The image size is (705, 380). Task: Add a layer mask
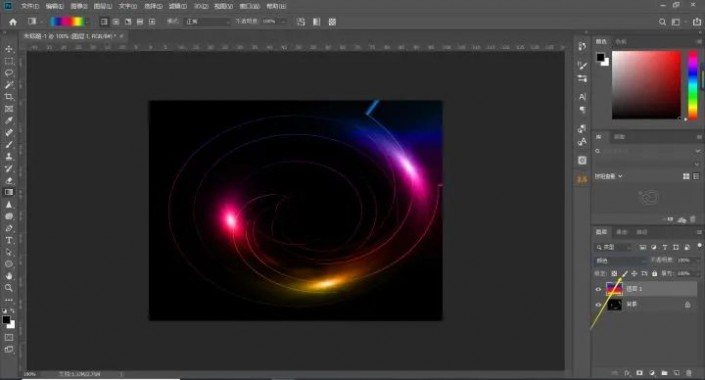tap(639, 373)
